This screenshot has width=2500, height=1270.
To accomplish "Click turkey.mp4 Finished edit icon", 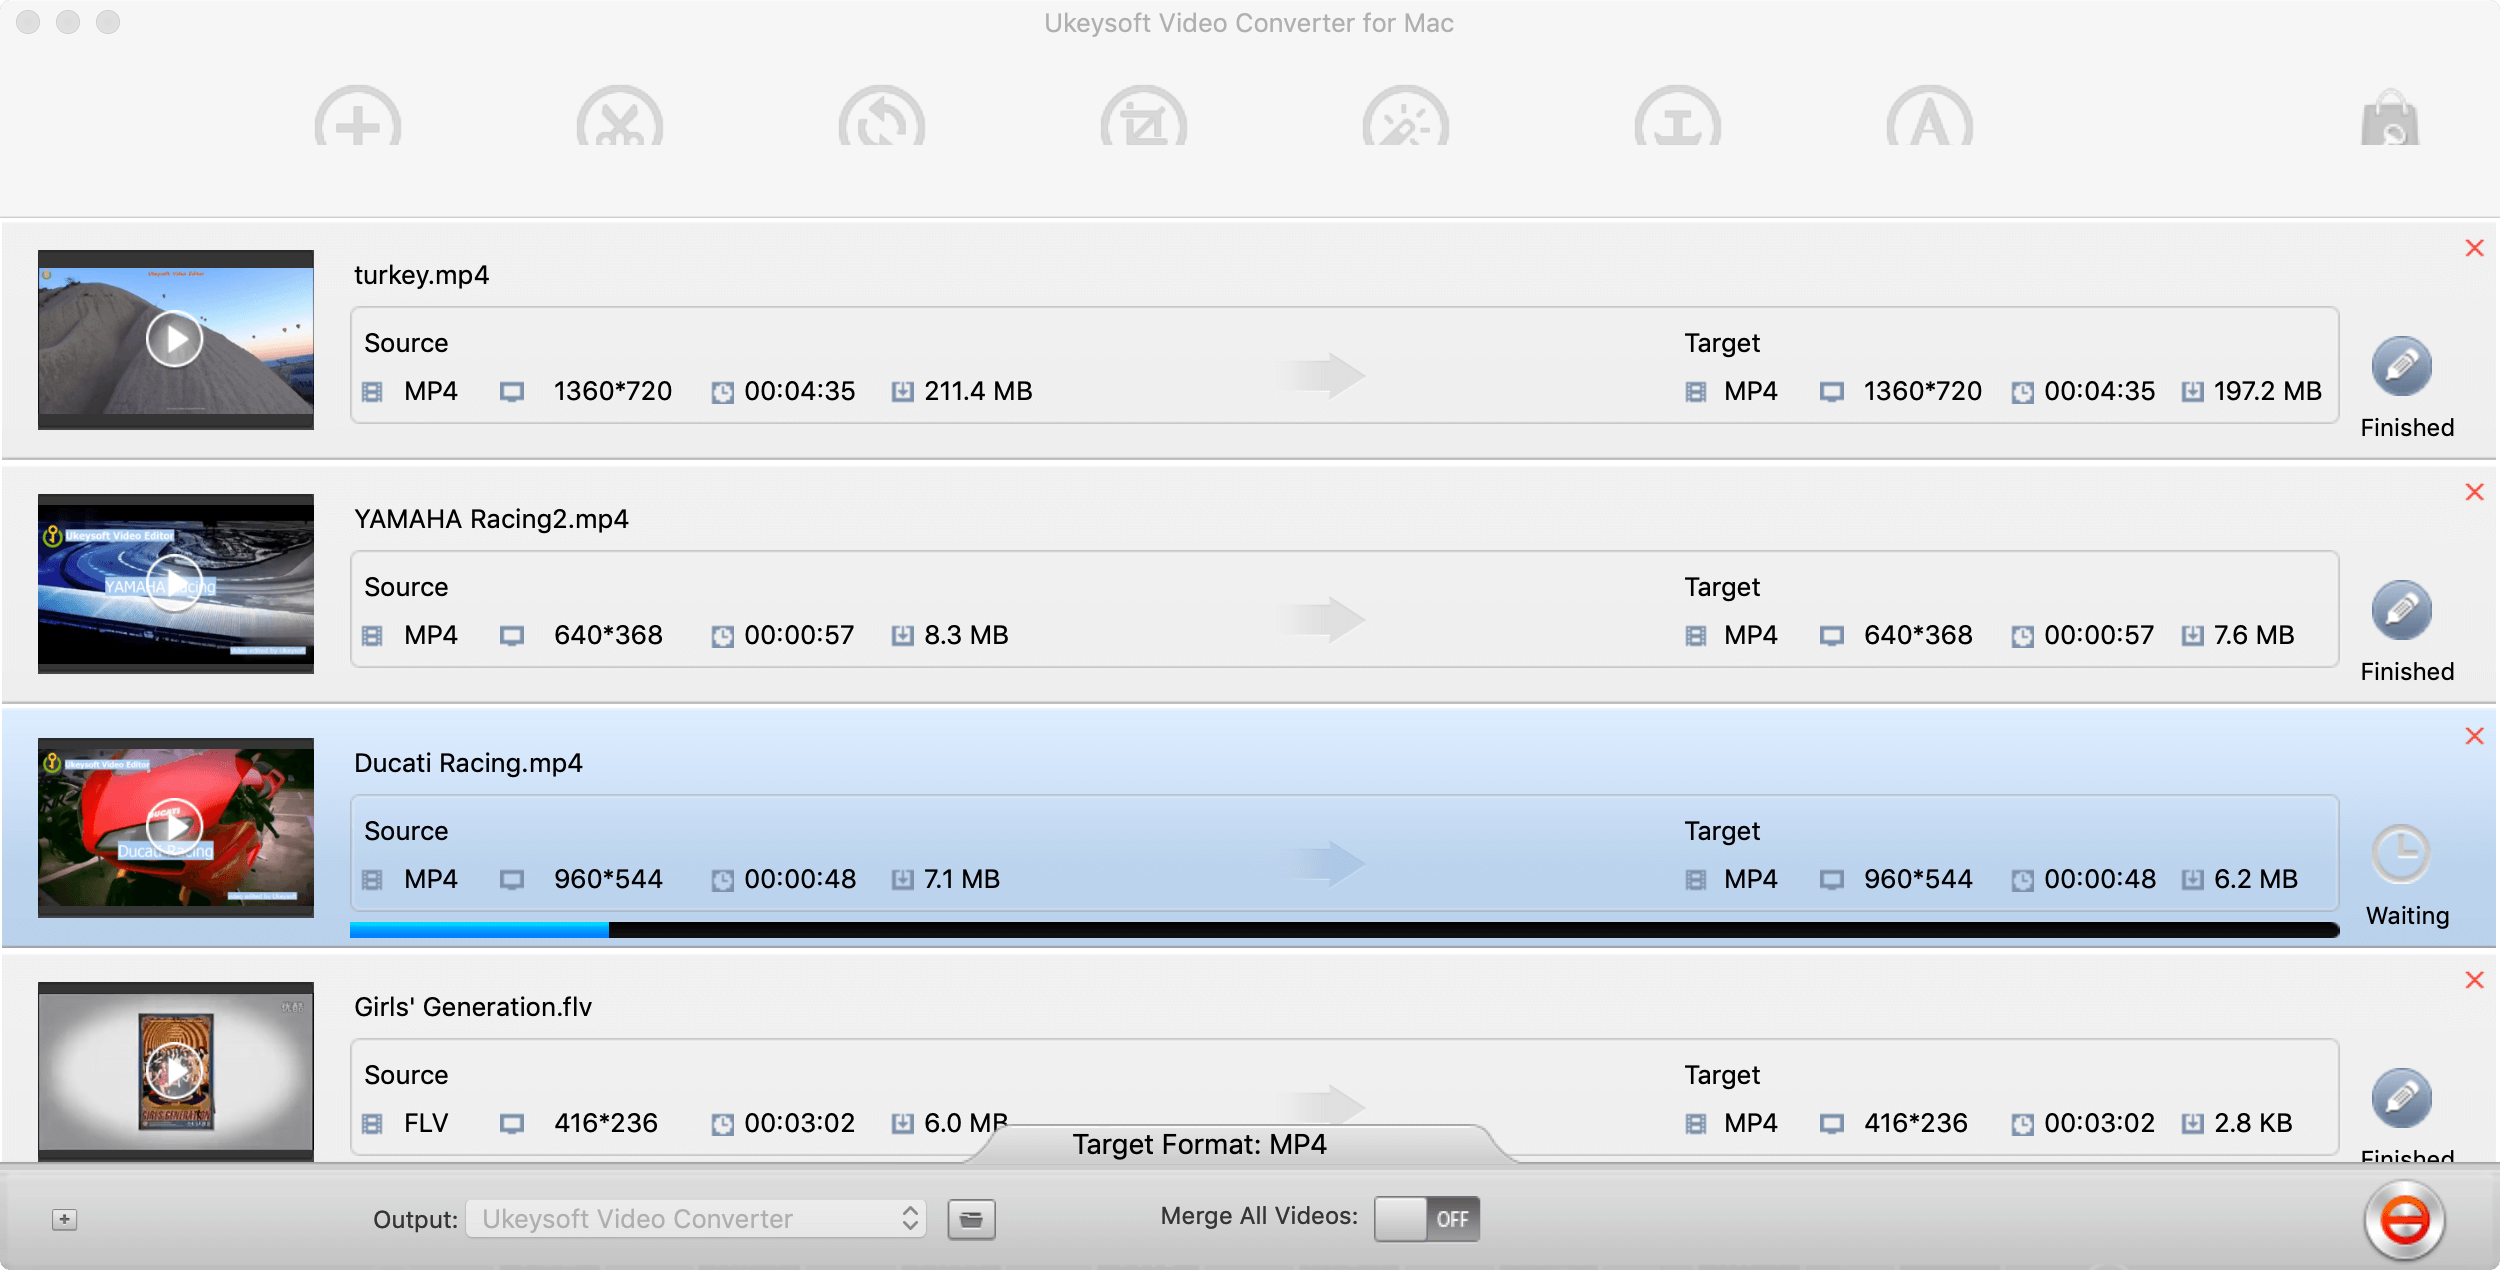I will pos(2403,368).
